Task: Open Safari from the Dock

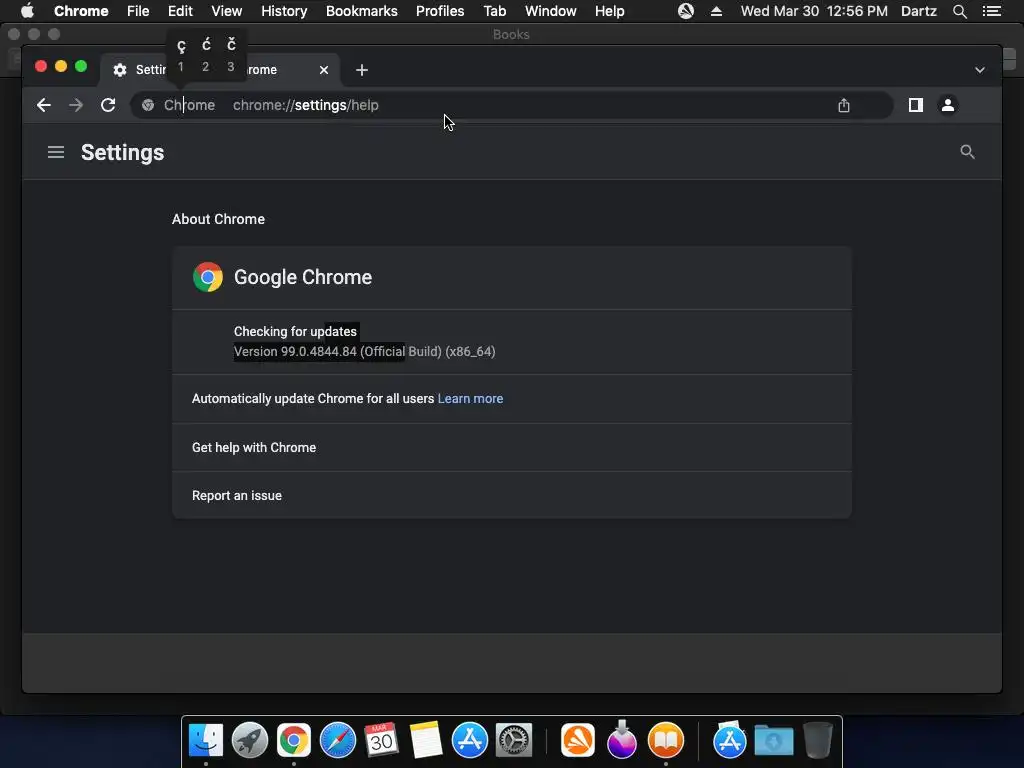Action: click(338, 741)
